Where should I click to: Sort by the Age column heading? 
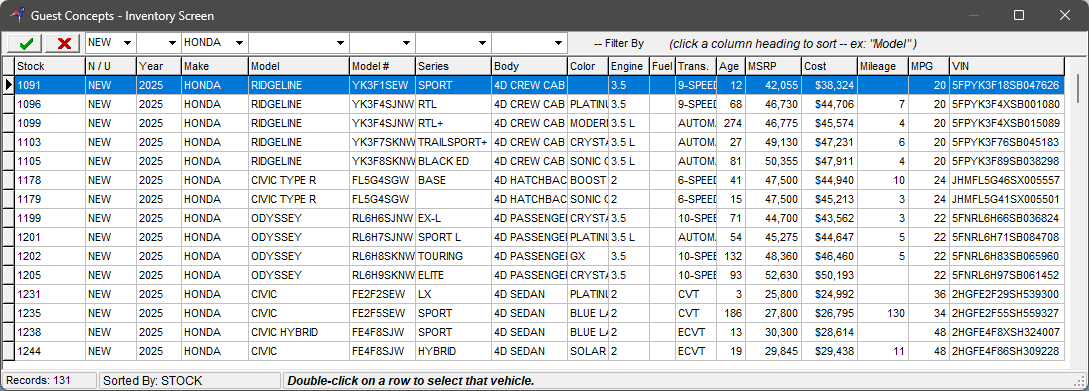tap(731, 66)
